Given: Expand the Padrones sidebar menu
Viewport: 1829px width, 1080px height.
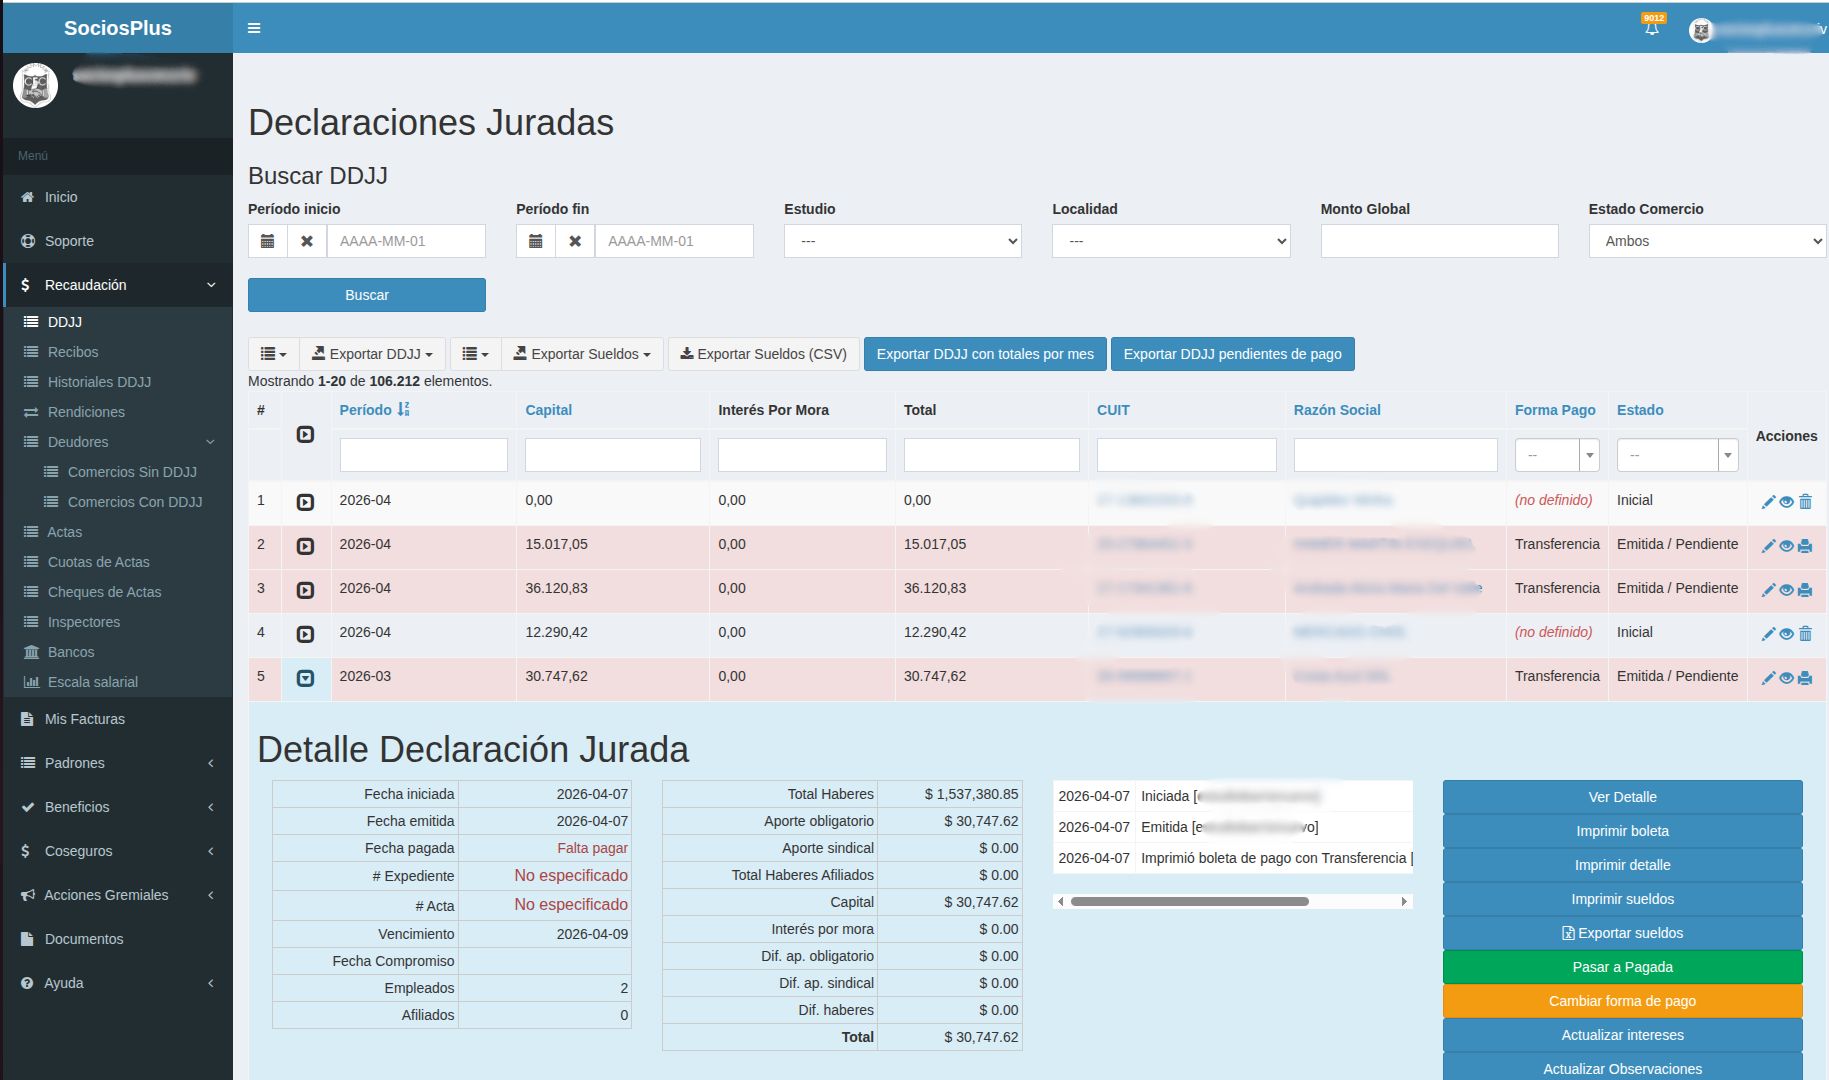Looking at the screenshot, I should click(x=75, y=763).
